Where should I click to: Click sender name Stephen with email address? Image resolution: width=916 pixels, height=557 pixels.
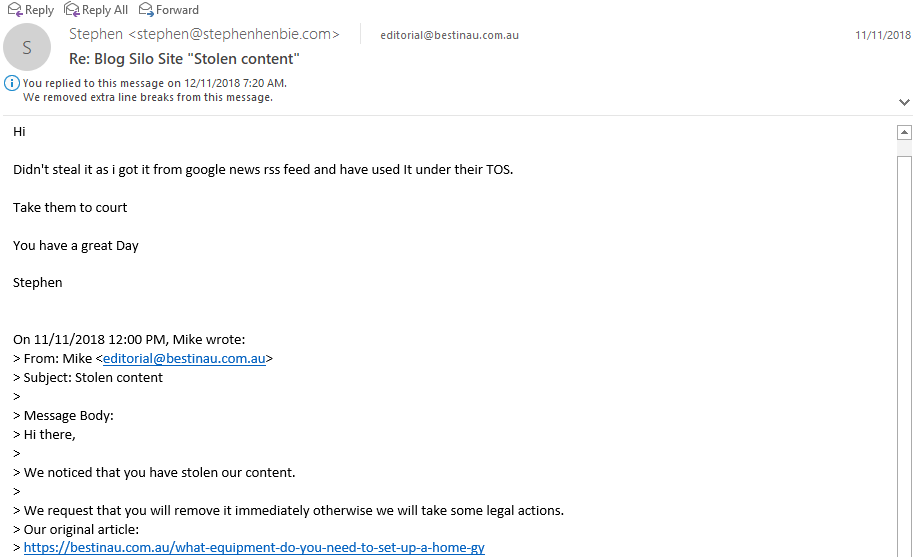coord(204,34)
